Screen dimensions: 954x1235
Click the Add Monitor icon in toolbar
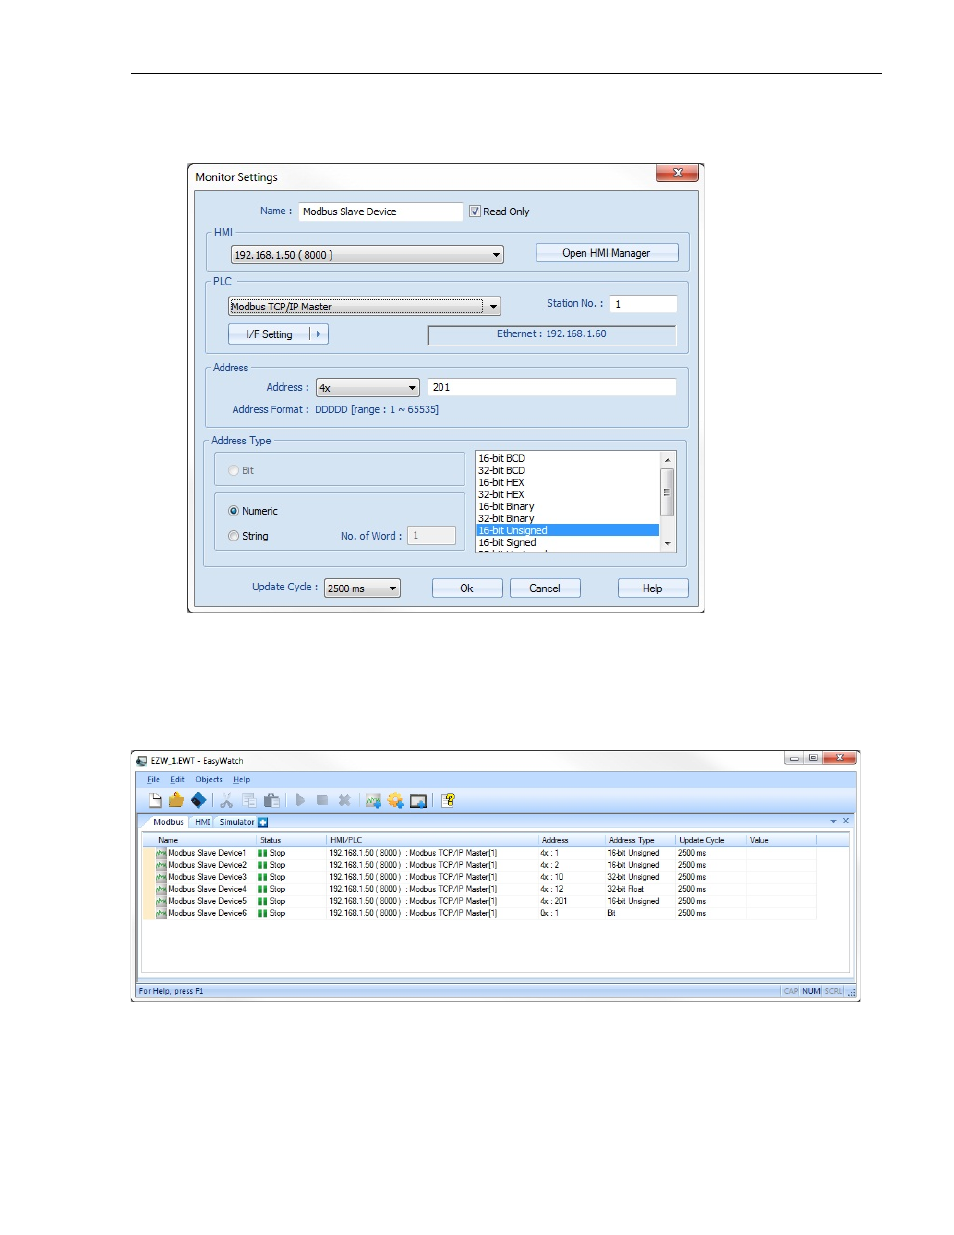(373, 800)
